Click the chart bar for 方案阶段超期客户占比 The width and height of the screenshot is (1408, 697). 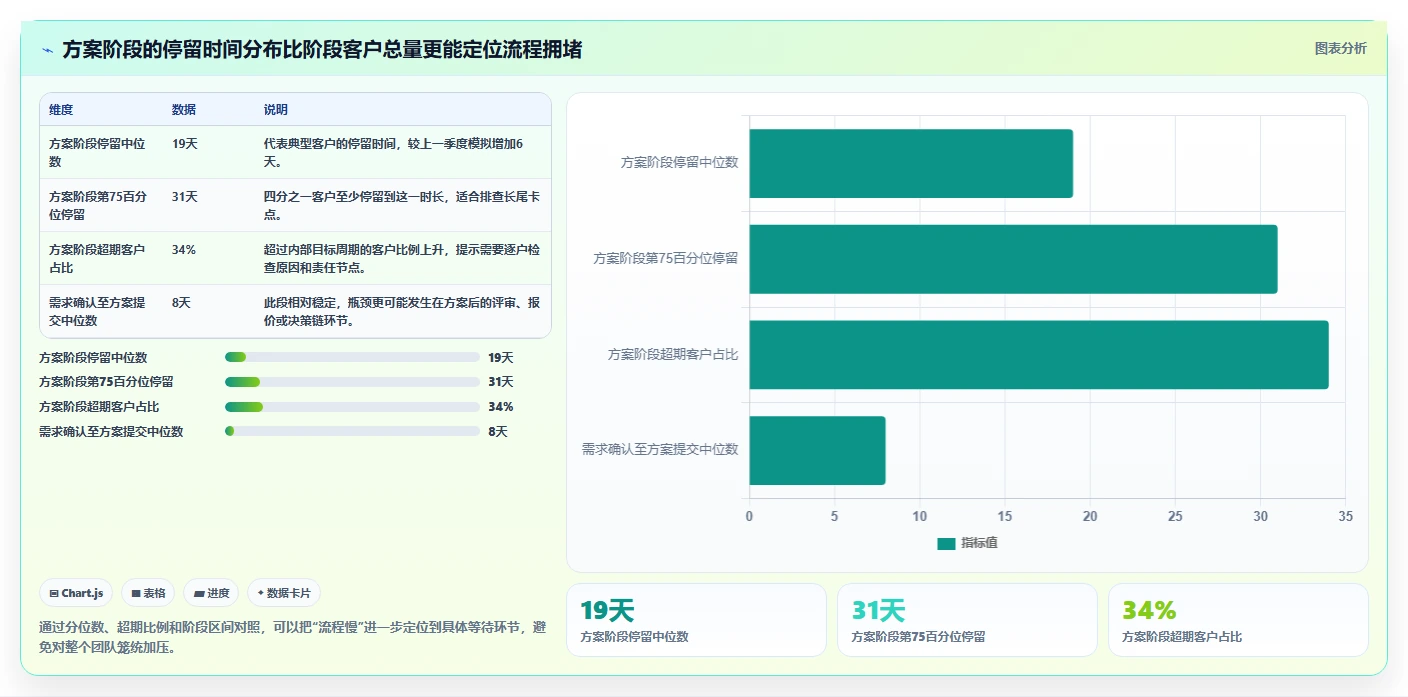tap(1039, 355)
